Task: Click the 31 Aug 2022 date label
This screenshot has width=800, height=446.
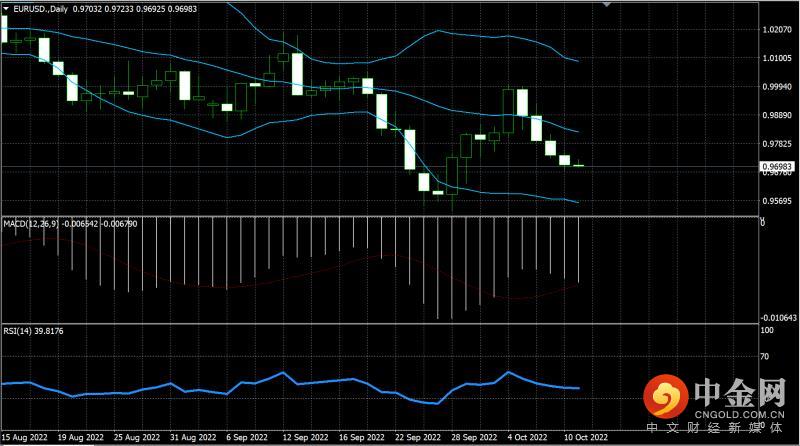Action: point(193,437)
